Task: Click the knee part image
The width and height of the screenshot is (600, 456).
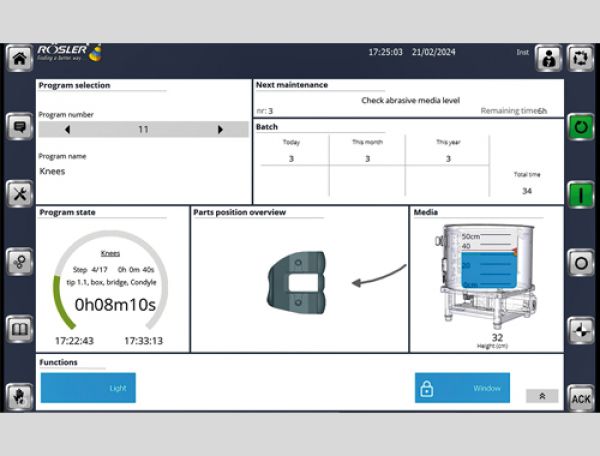Action: [x=297, y=282]
